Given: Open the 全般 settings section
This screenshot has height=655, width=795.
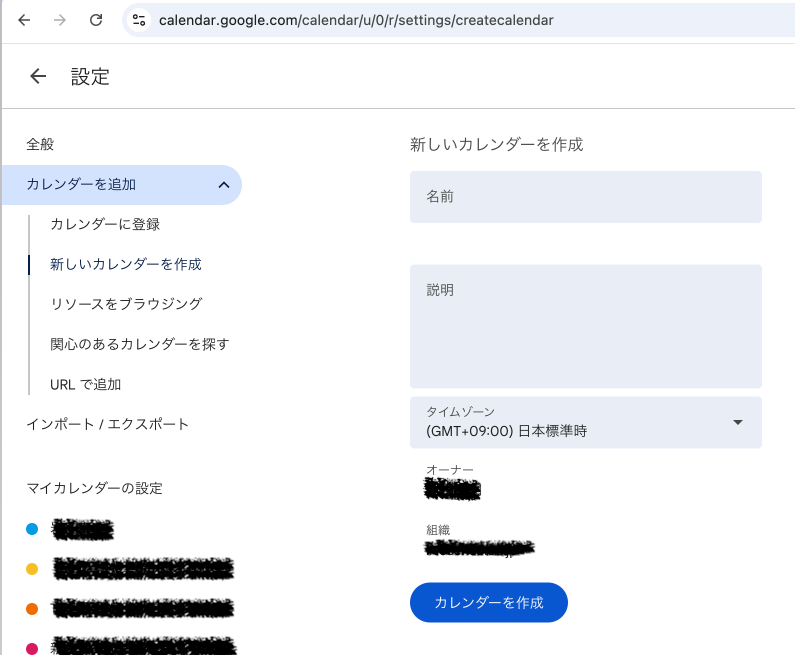Looking at the screenshot, I should [40, 144].
